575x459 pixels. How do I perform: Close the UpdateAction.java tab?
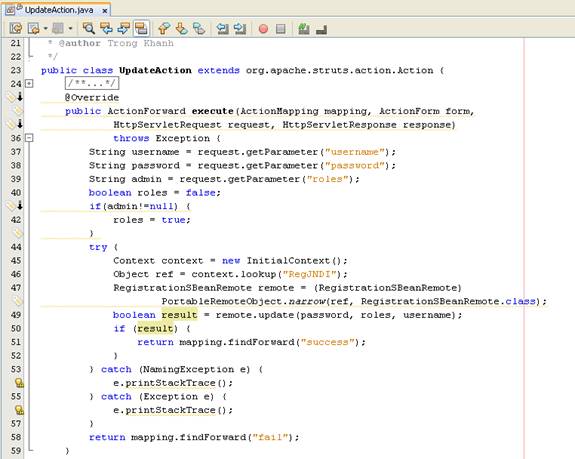click(x=105, y=11)
